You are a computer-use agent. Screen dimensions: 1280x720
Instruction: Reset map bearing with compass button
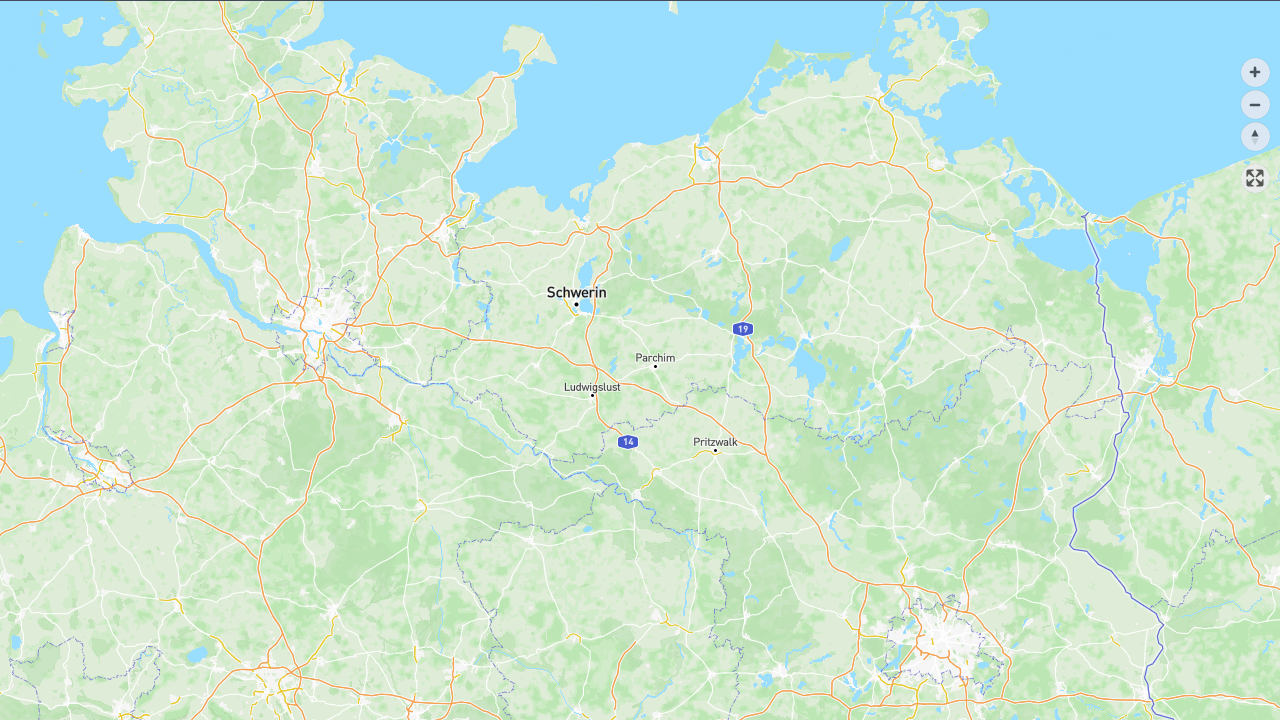click(1255, 137)
